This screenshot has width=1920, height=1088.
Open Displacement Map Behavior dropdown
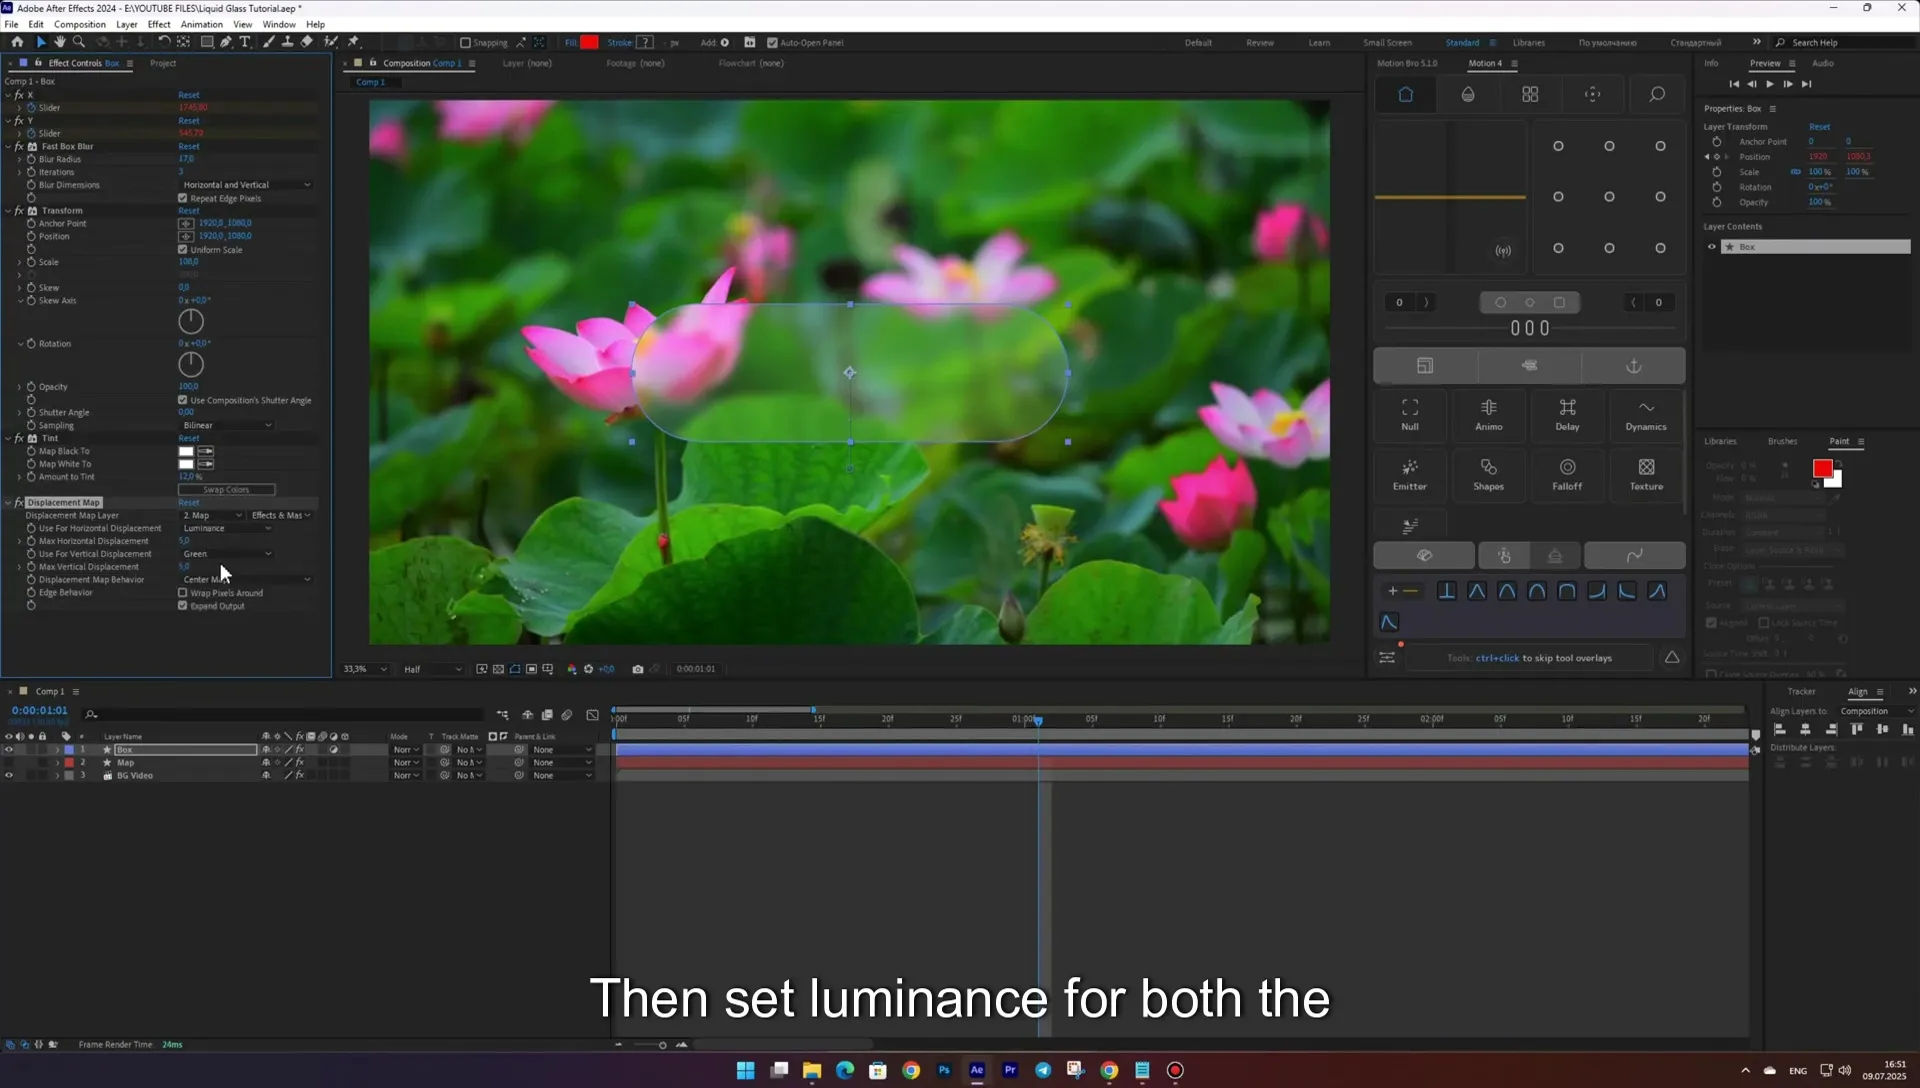tap(246, 580)
